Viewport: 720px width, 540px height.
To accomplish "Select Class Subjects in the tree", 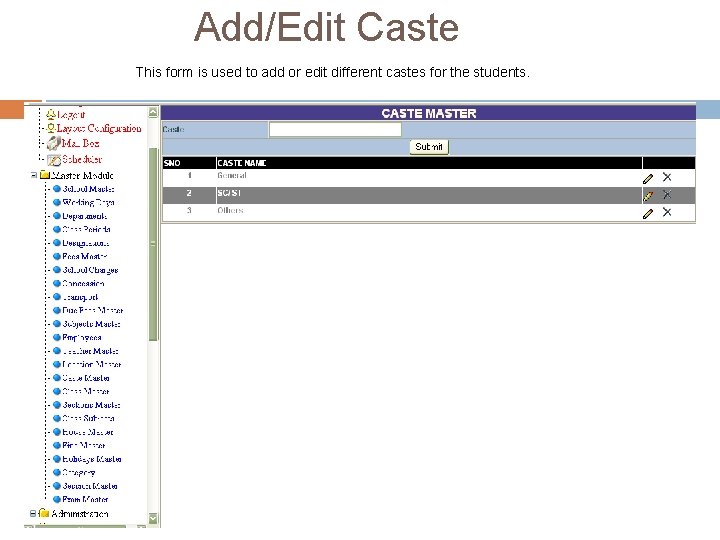I will click(x=88, y=418).
